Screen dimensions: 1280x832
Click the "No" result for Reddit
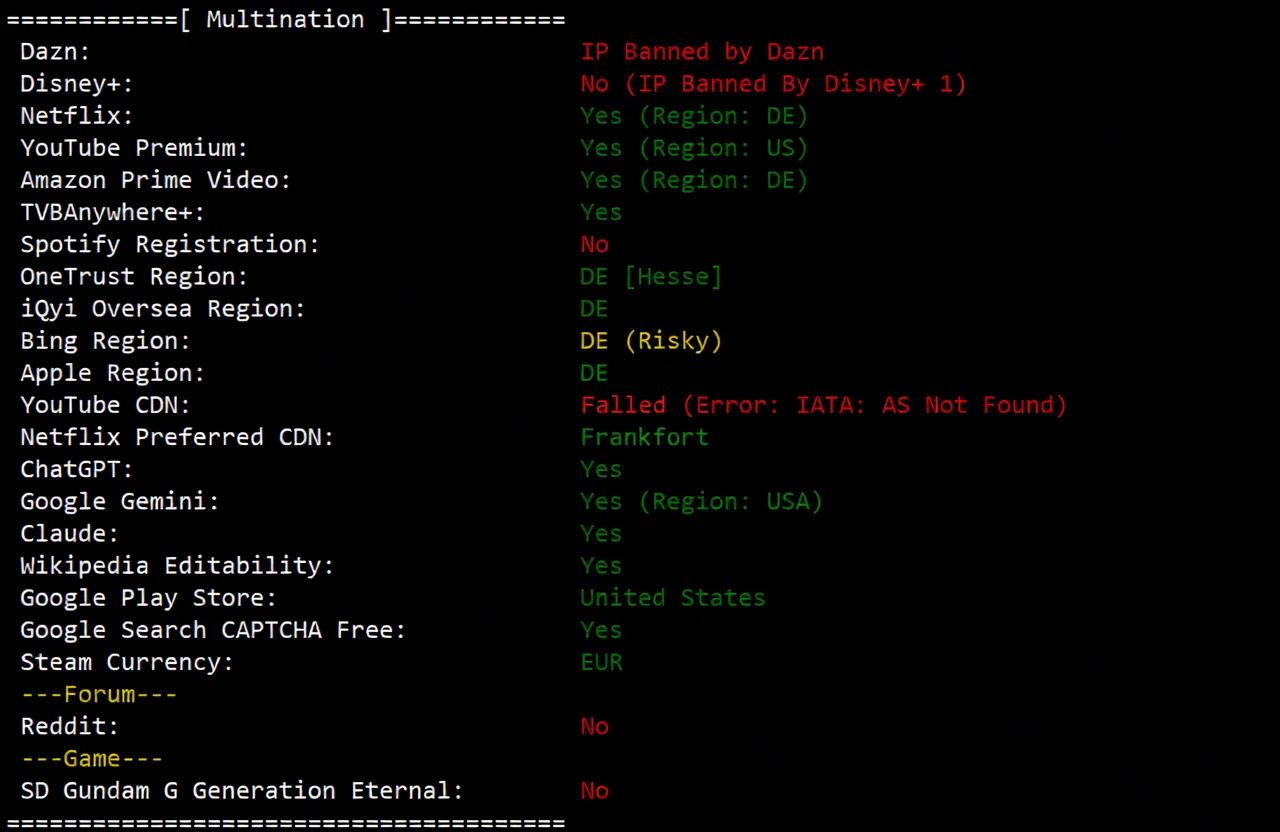pos(595,726)
